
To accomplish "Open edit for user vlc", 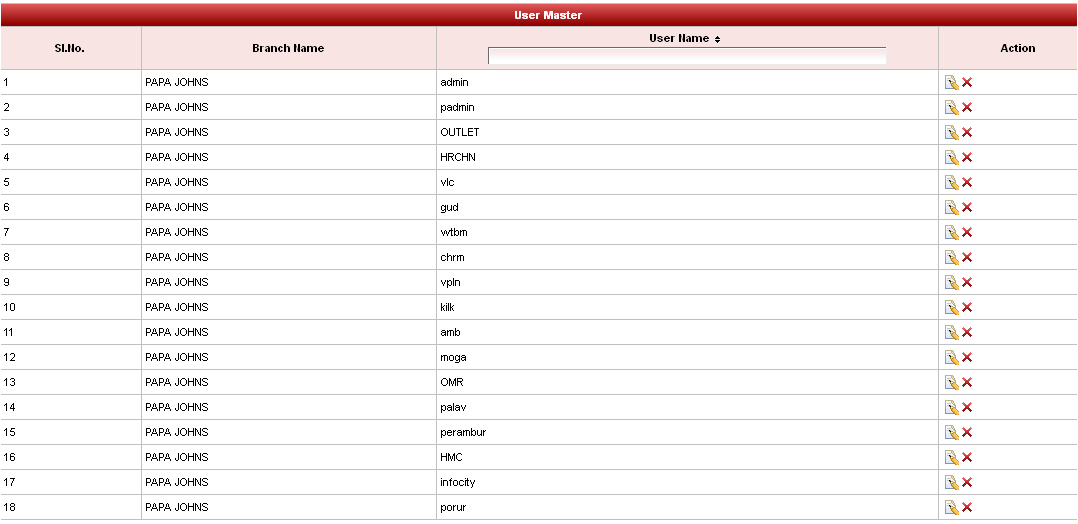I will (952, 182).
